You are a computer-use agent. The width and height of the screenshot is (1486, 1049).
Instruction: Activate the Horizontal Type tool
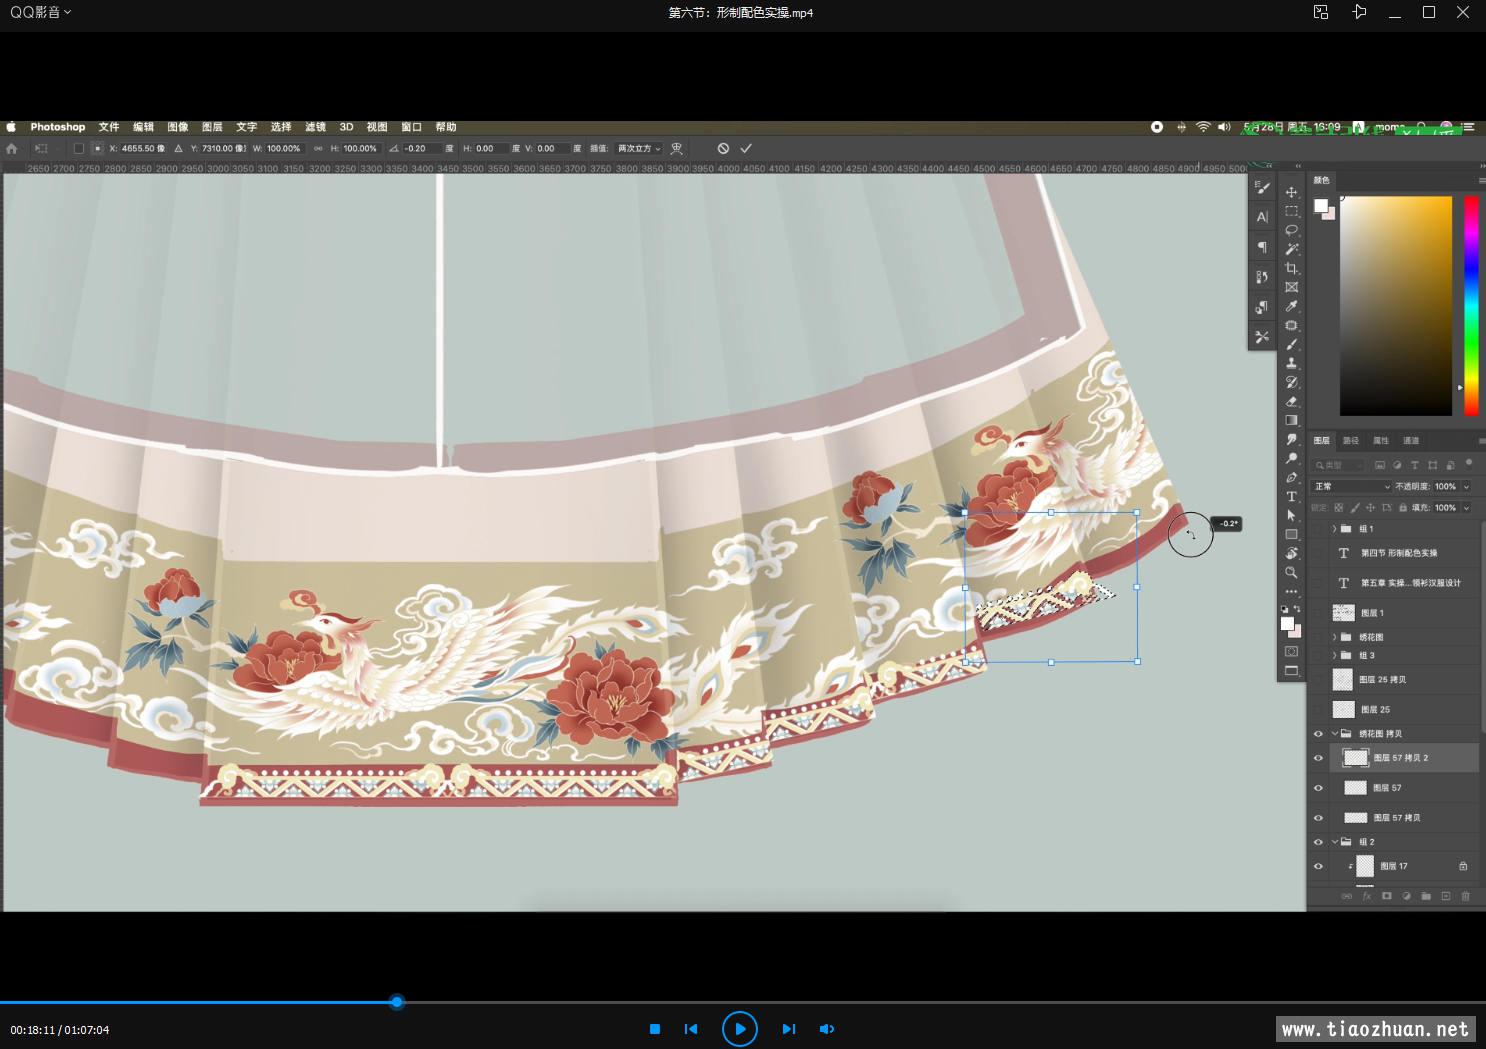tap(1291, 496)
